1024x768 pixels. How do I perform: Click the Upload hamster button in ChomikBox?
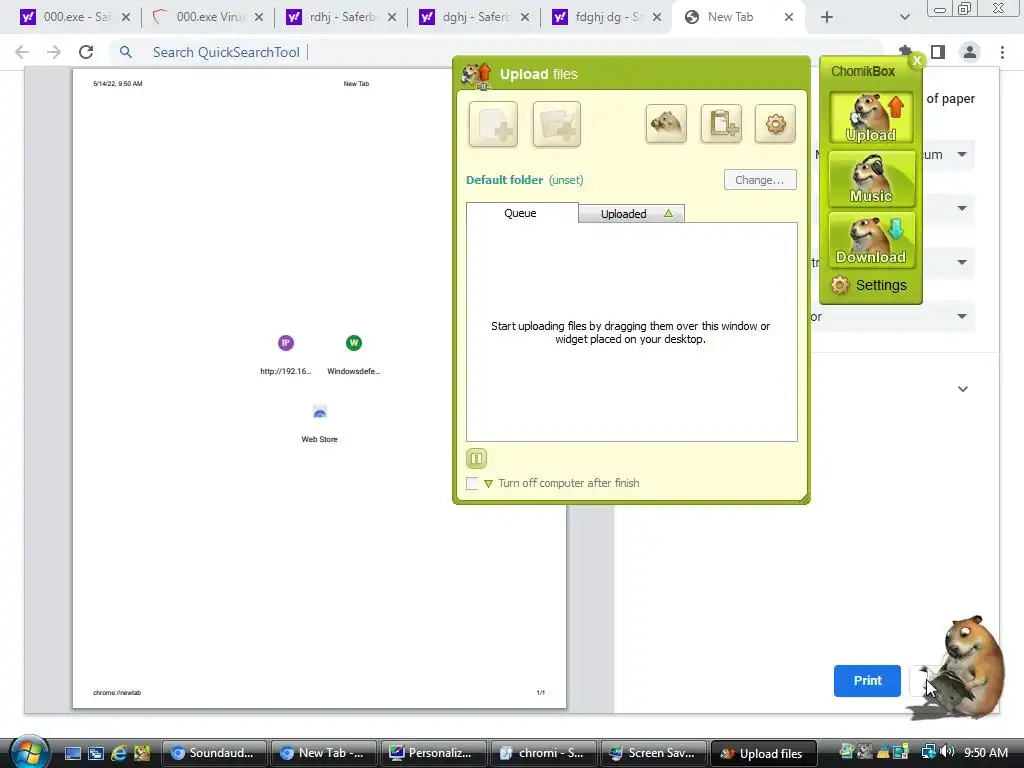click(871, 118)
